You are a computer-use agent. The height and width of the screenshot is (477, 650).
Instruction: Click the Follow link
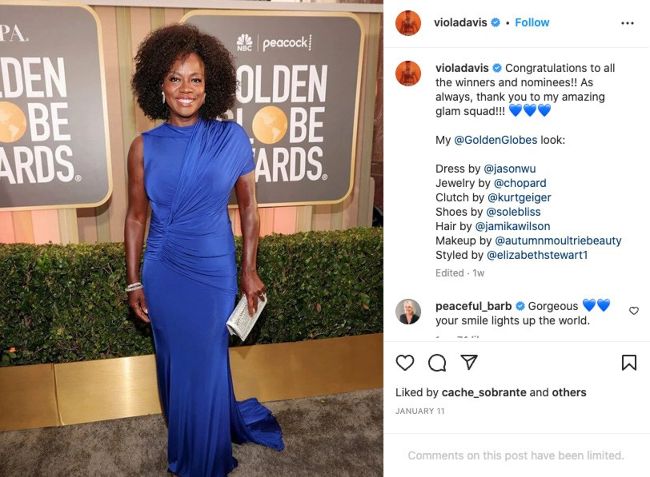coord(532,22)
